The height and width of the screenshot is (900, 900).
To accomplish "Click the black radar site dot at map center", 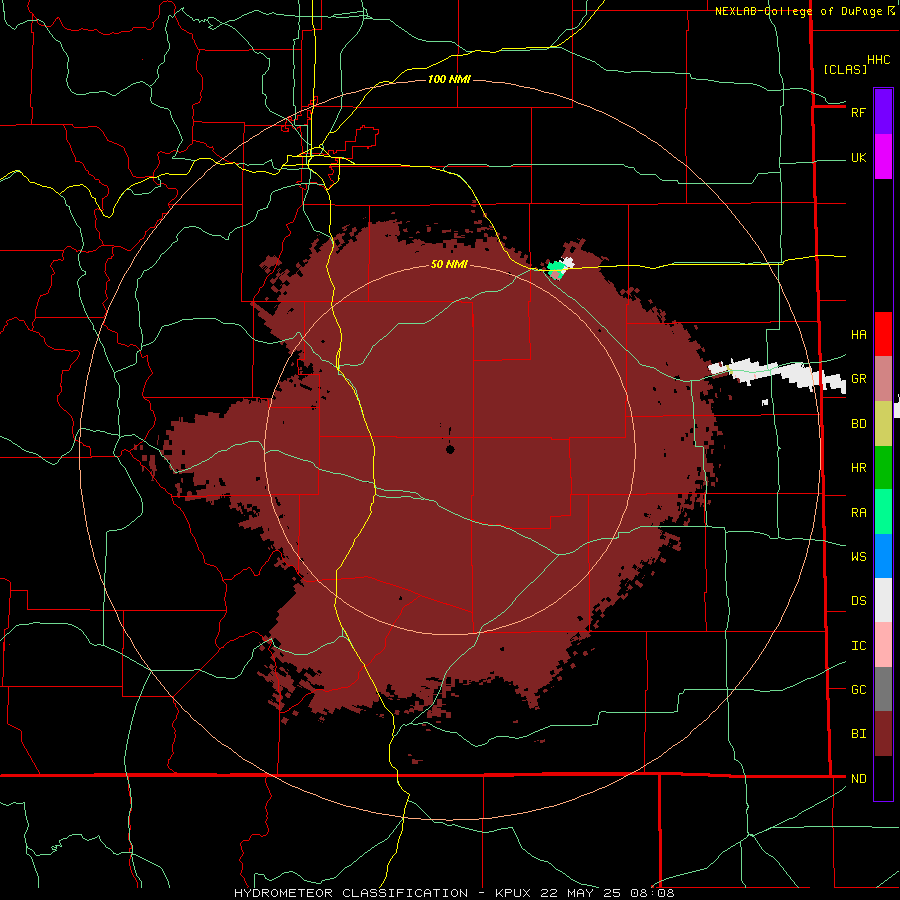I will [x=450, y=449].
